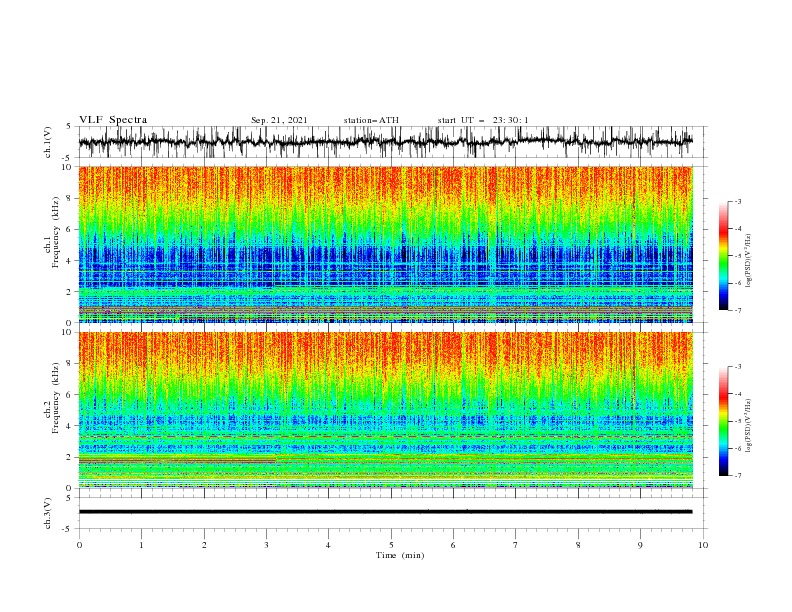This screenshot has height=612, width=792.
Task: Click the "ch.3(V)" axis label
Action: 48,513
